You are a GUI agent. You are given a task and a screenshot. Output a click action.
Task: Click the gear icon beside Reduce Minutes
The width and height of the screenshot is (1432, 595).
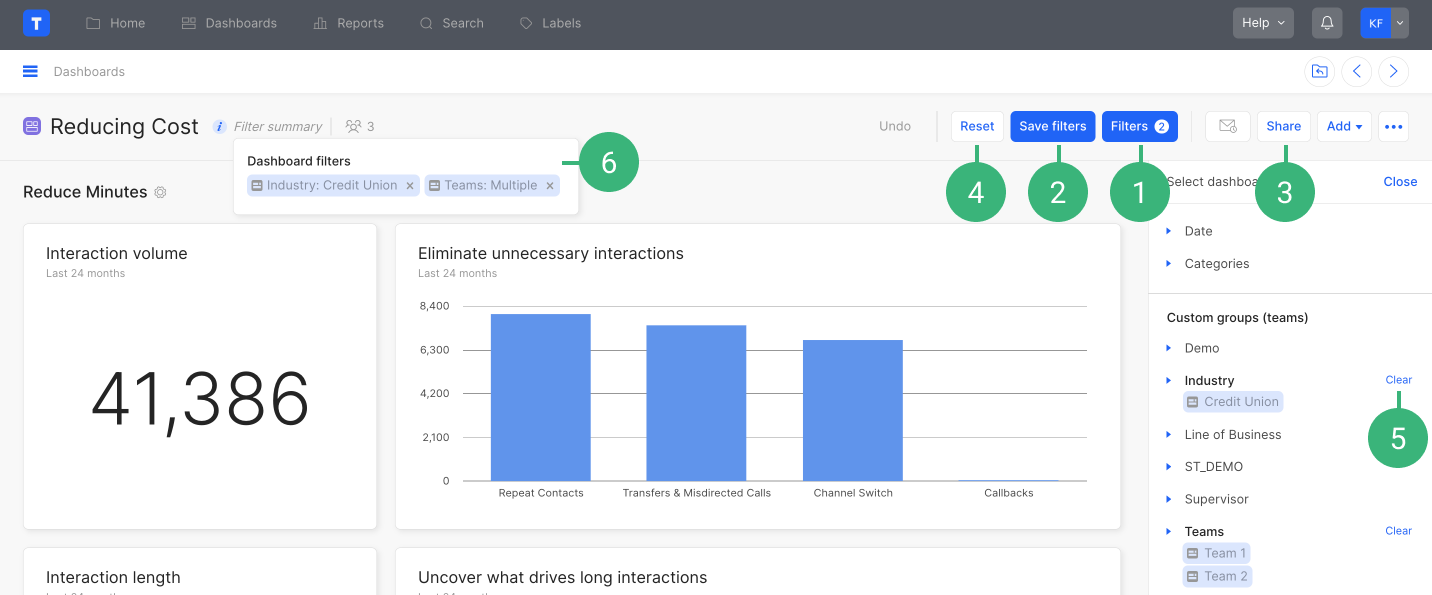[160, 192]
